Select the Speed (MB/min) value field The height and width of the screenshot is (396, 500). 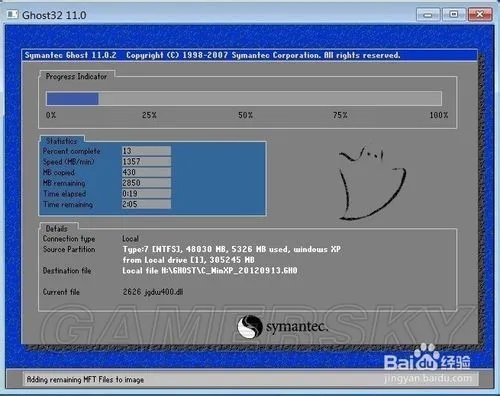pos(146,162)
